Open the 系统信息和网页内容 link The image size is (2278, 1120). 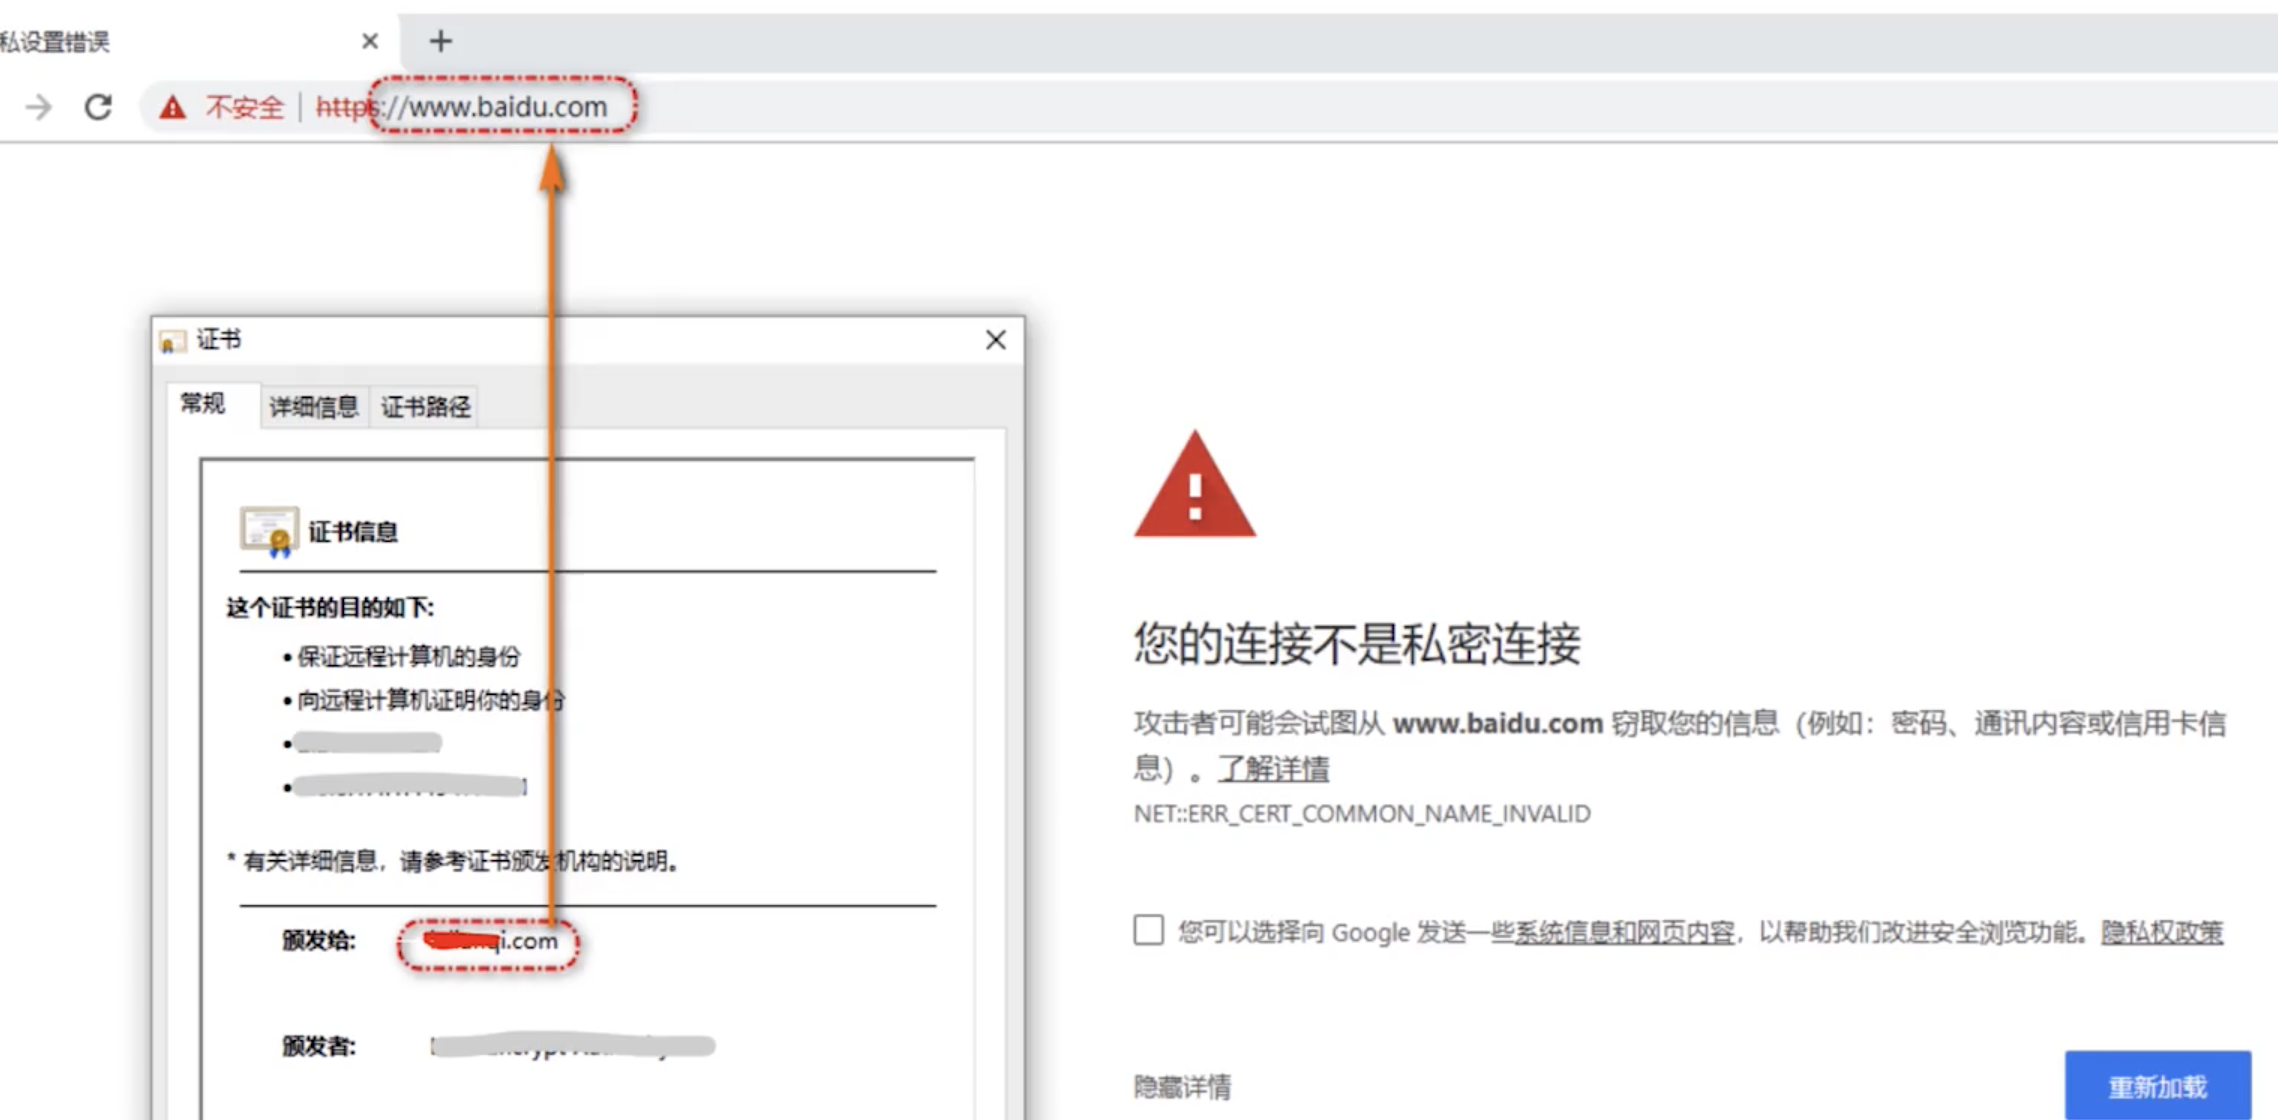(1624, 932)
